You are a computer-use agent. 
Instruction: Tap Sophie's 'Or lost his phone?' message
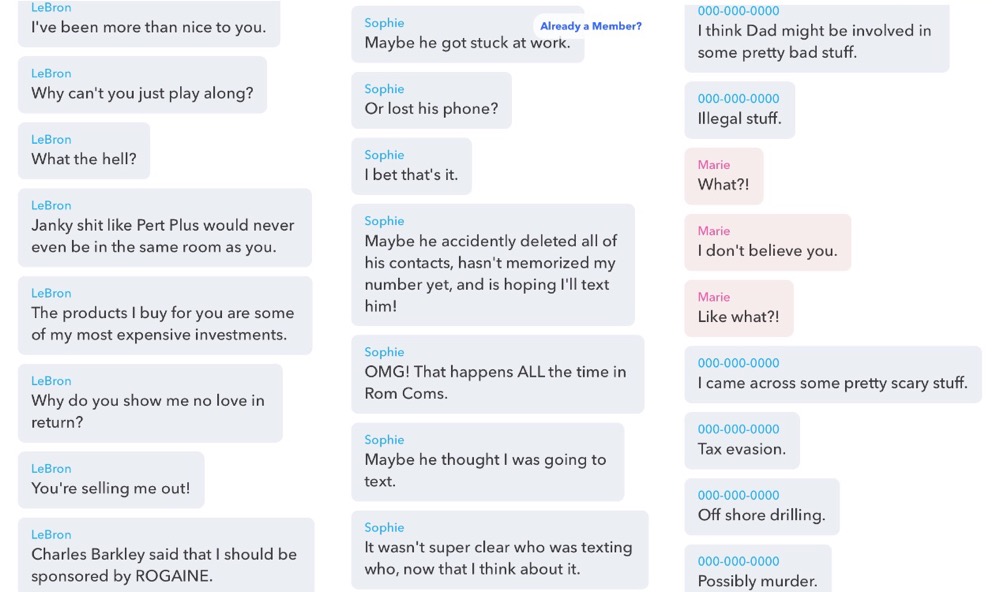tap(431, 100)
